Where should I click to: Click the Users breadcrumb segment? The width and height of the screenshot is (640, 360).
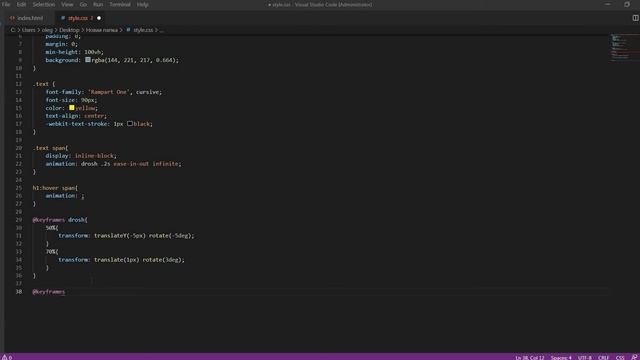[28, 30]
